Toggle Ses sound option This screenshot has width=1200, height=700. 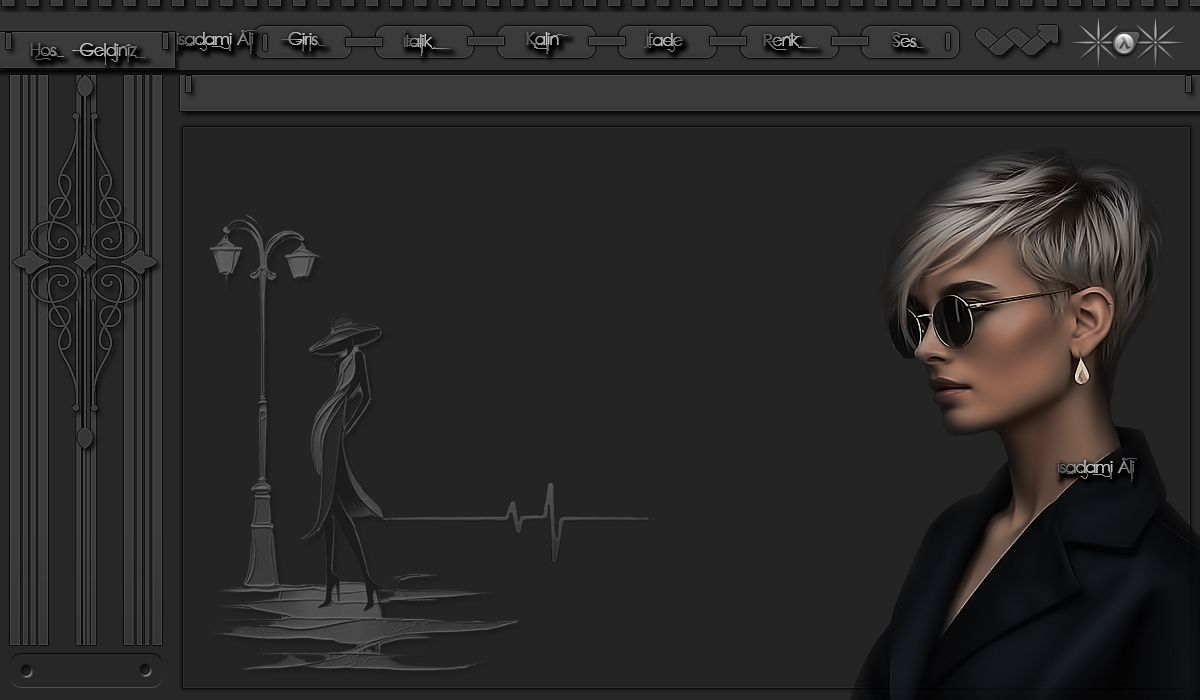(909, 42)
